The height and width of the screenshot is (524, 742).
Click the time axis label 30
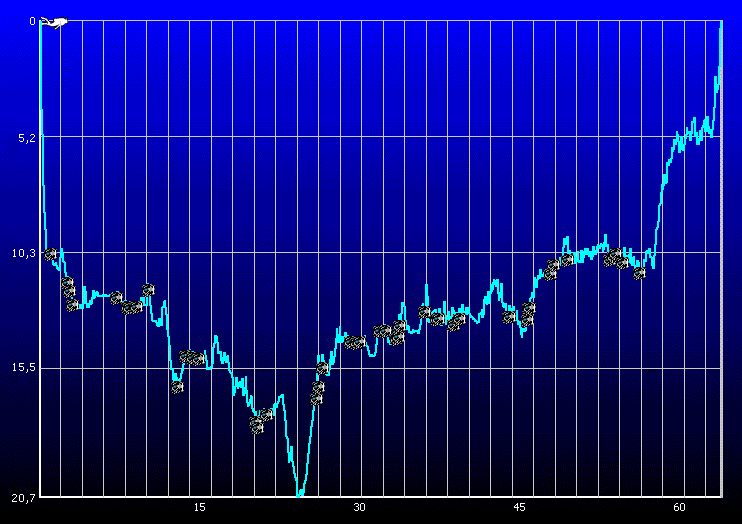coord(359,507)
